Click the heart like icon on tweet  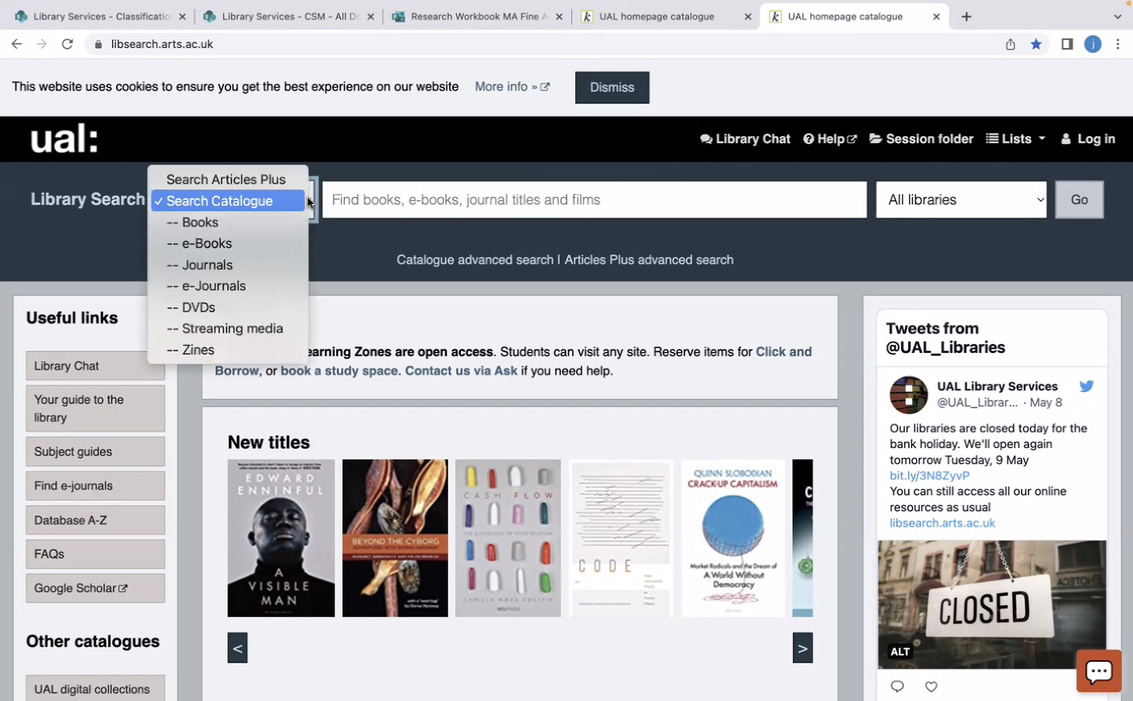(931, 686)
